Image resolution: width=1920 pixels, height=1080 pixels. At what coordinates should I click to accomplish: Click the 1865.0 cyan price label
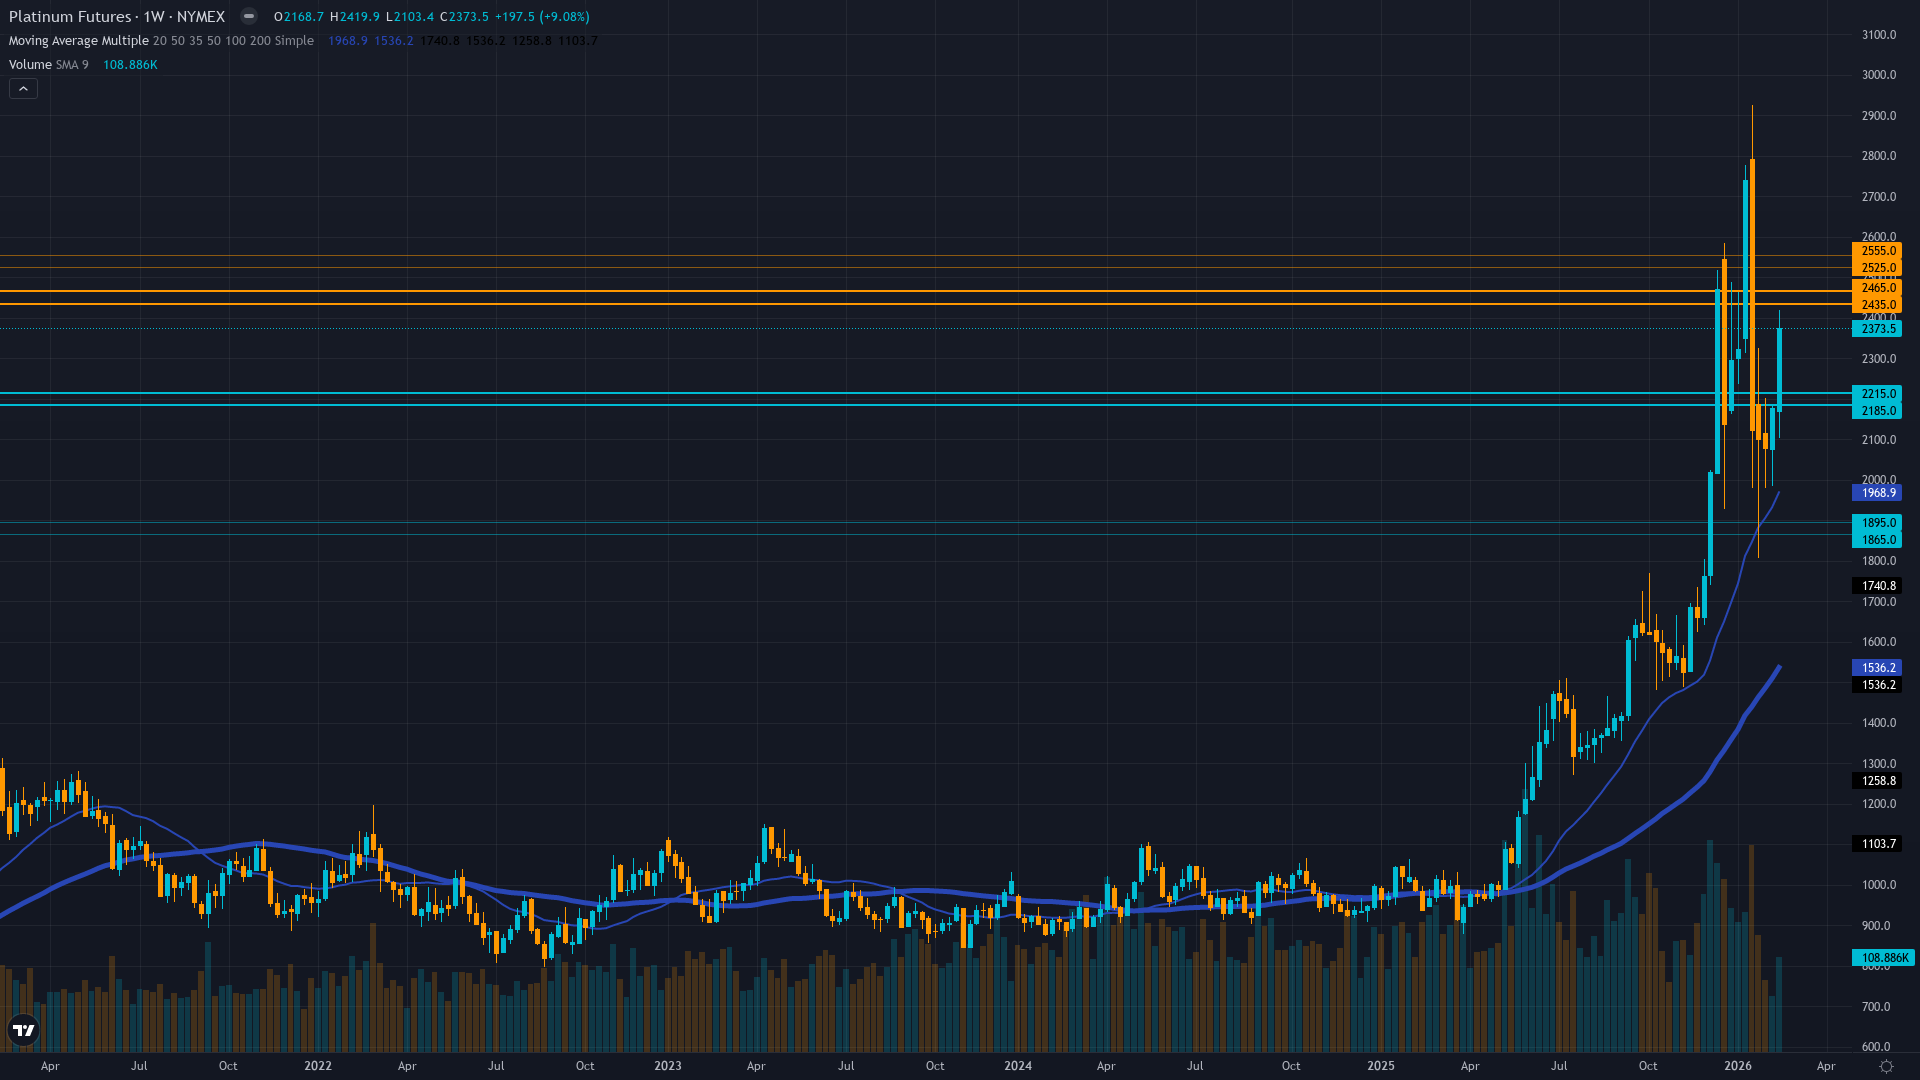click(x=1877, y=540)
